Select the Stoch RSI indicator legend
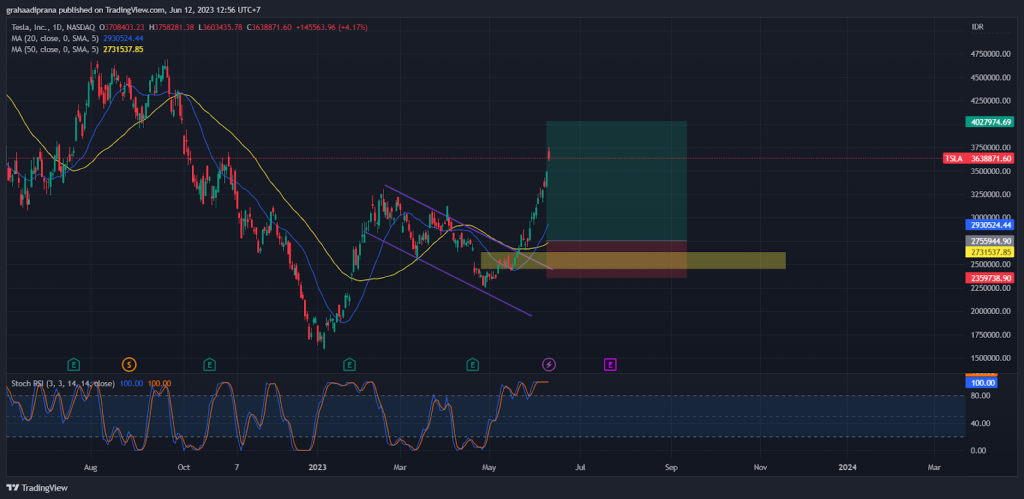 point(63,383)
